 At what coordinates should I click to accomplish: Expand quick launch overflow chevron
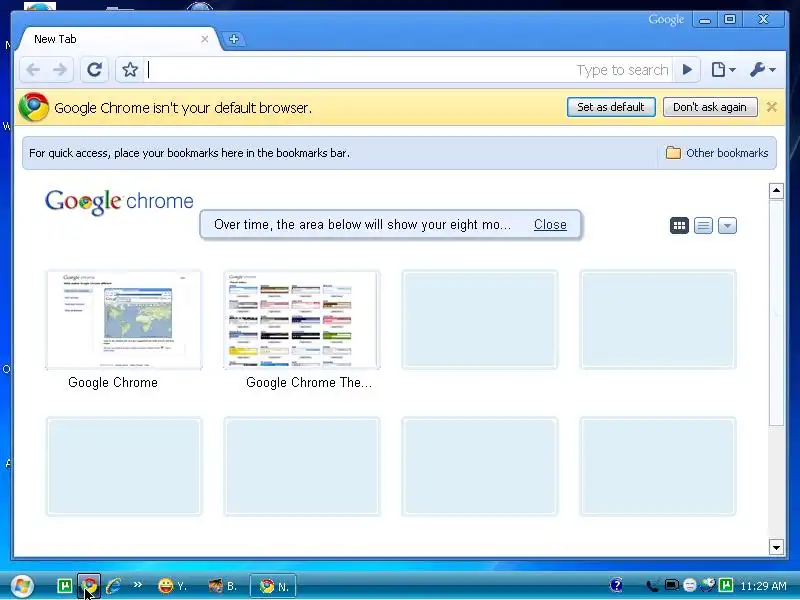137,585
